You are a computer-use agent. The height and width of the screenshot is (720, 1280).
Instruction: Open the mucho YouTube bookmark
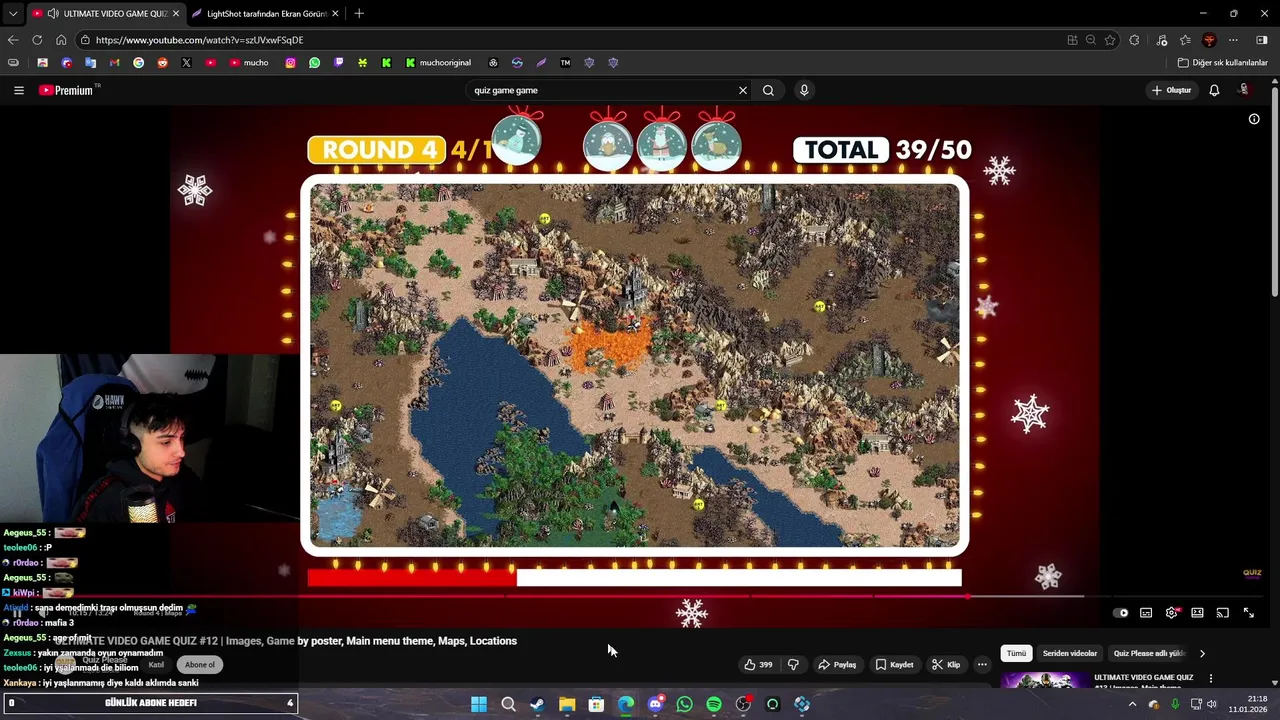[249, 62]
